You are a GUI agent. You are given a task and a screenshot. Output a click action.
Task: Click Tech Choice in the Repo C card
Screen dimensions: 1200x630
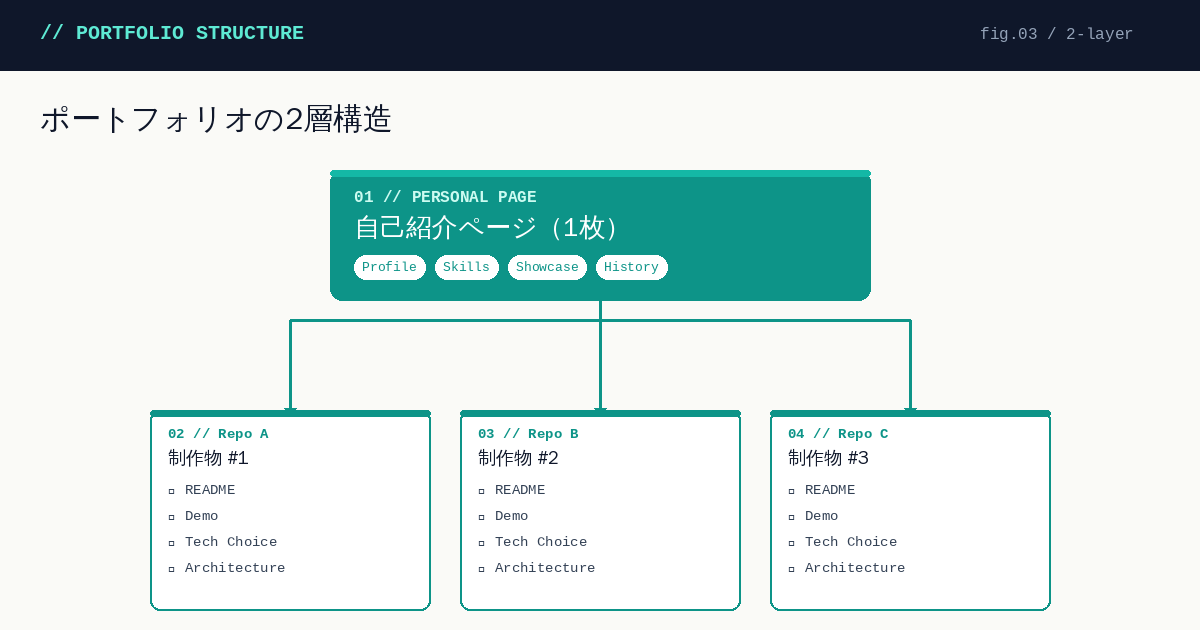coord(851,542)
